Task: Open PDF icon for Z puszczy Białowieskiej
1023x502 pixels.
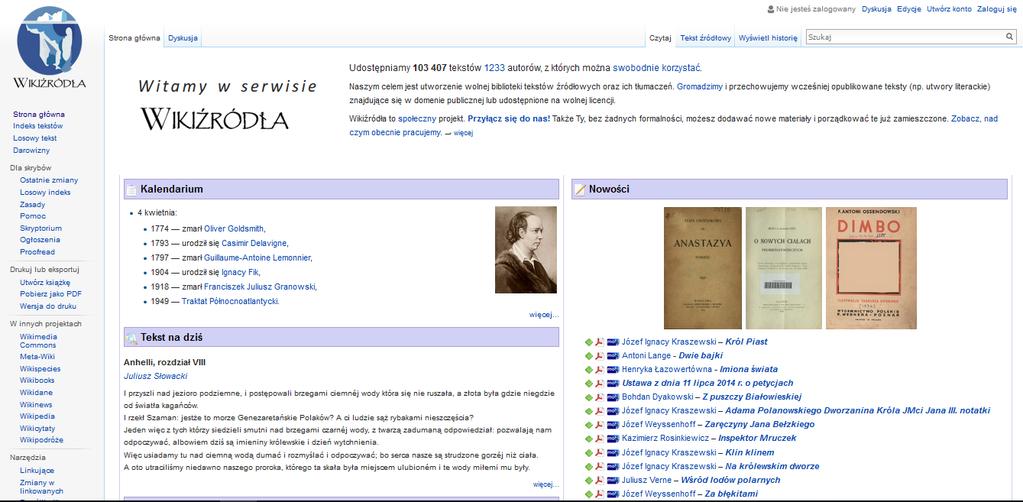Action: pos(600,397)
